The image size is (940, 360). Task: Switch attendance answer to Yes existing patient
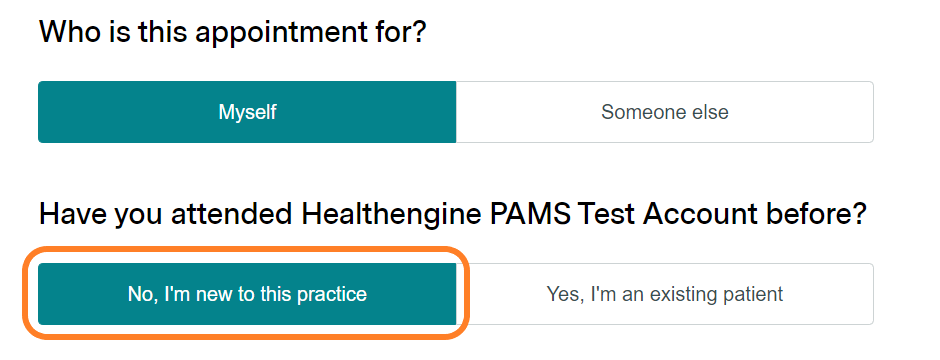(x=664, y=294)
